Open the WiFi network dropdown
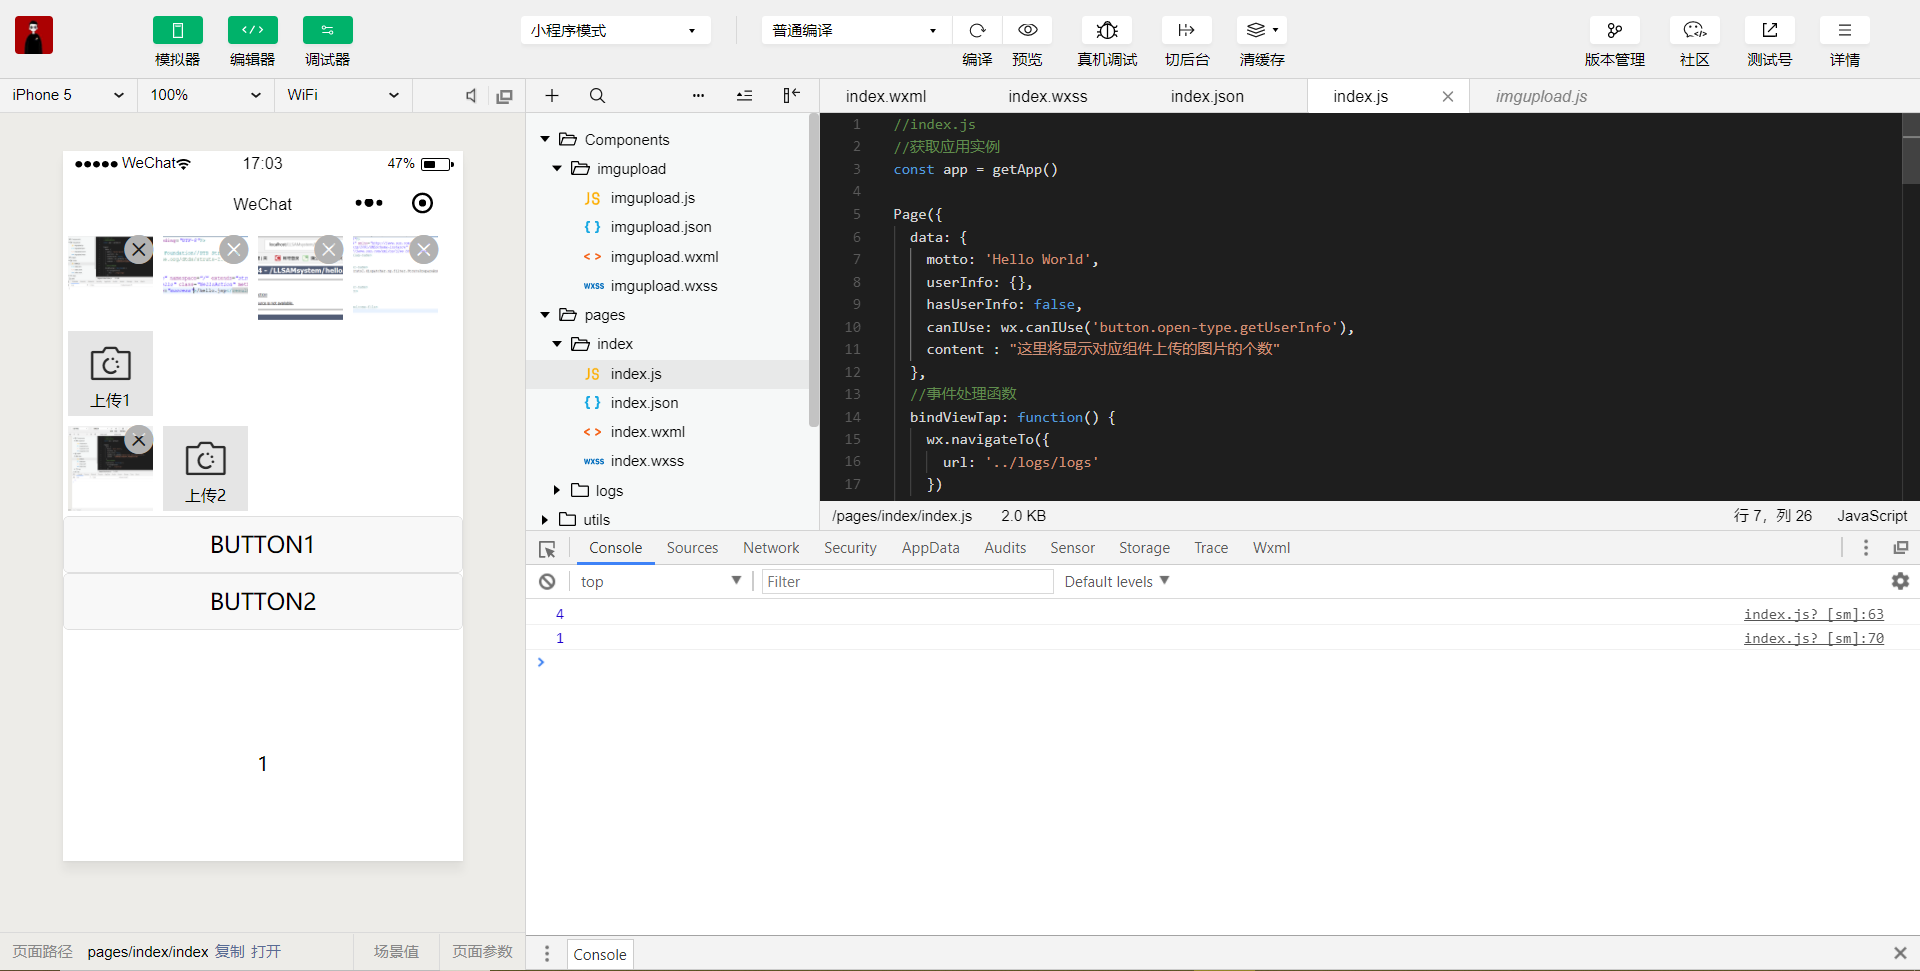 point(343,95)
